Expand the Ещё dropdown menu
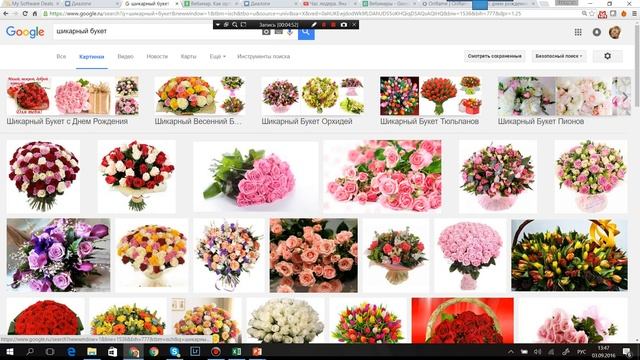The height and width of the screenshot is (360, 640). [x=217, y=56]
